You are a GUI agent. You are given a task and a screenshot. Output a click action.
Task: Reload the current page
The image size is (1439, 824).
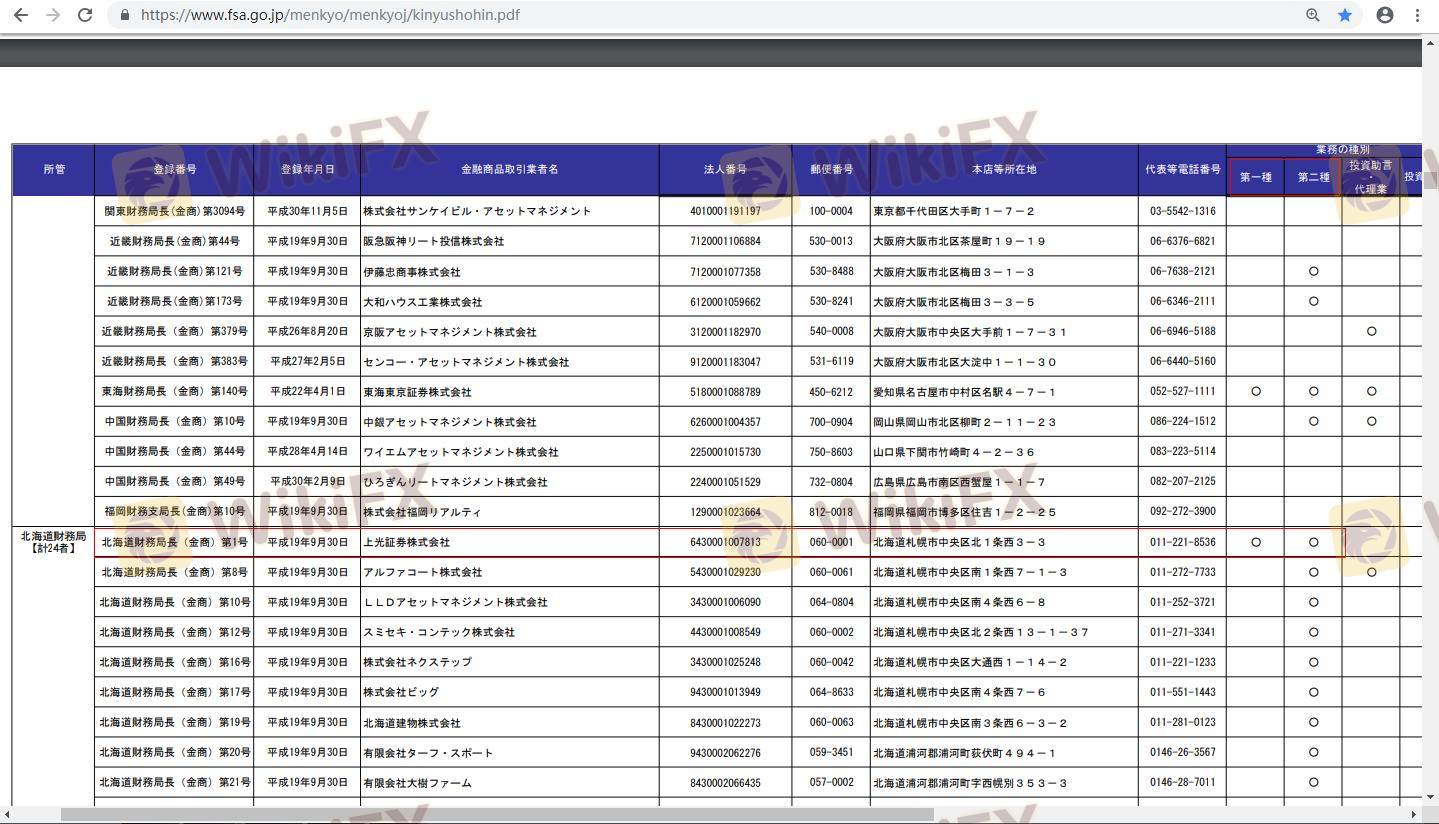pos(85,15)
